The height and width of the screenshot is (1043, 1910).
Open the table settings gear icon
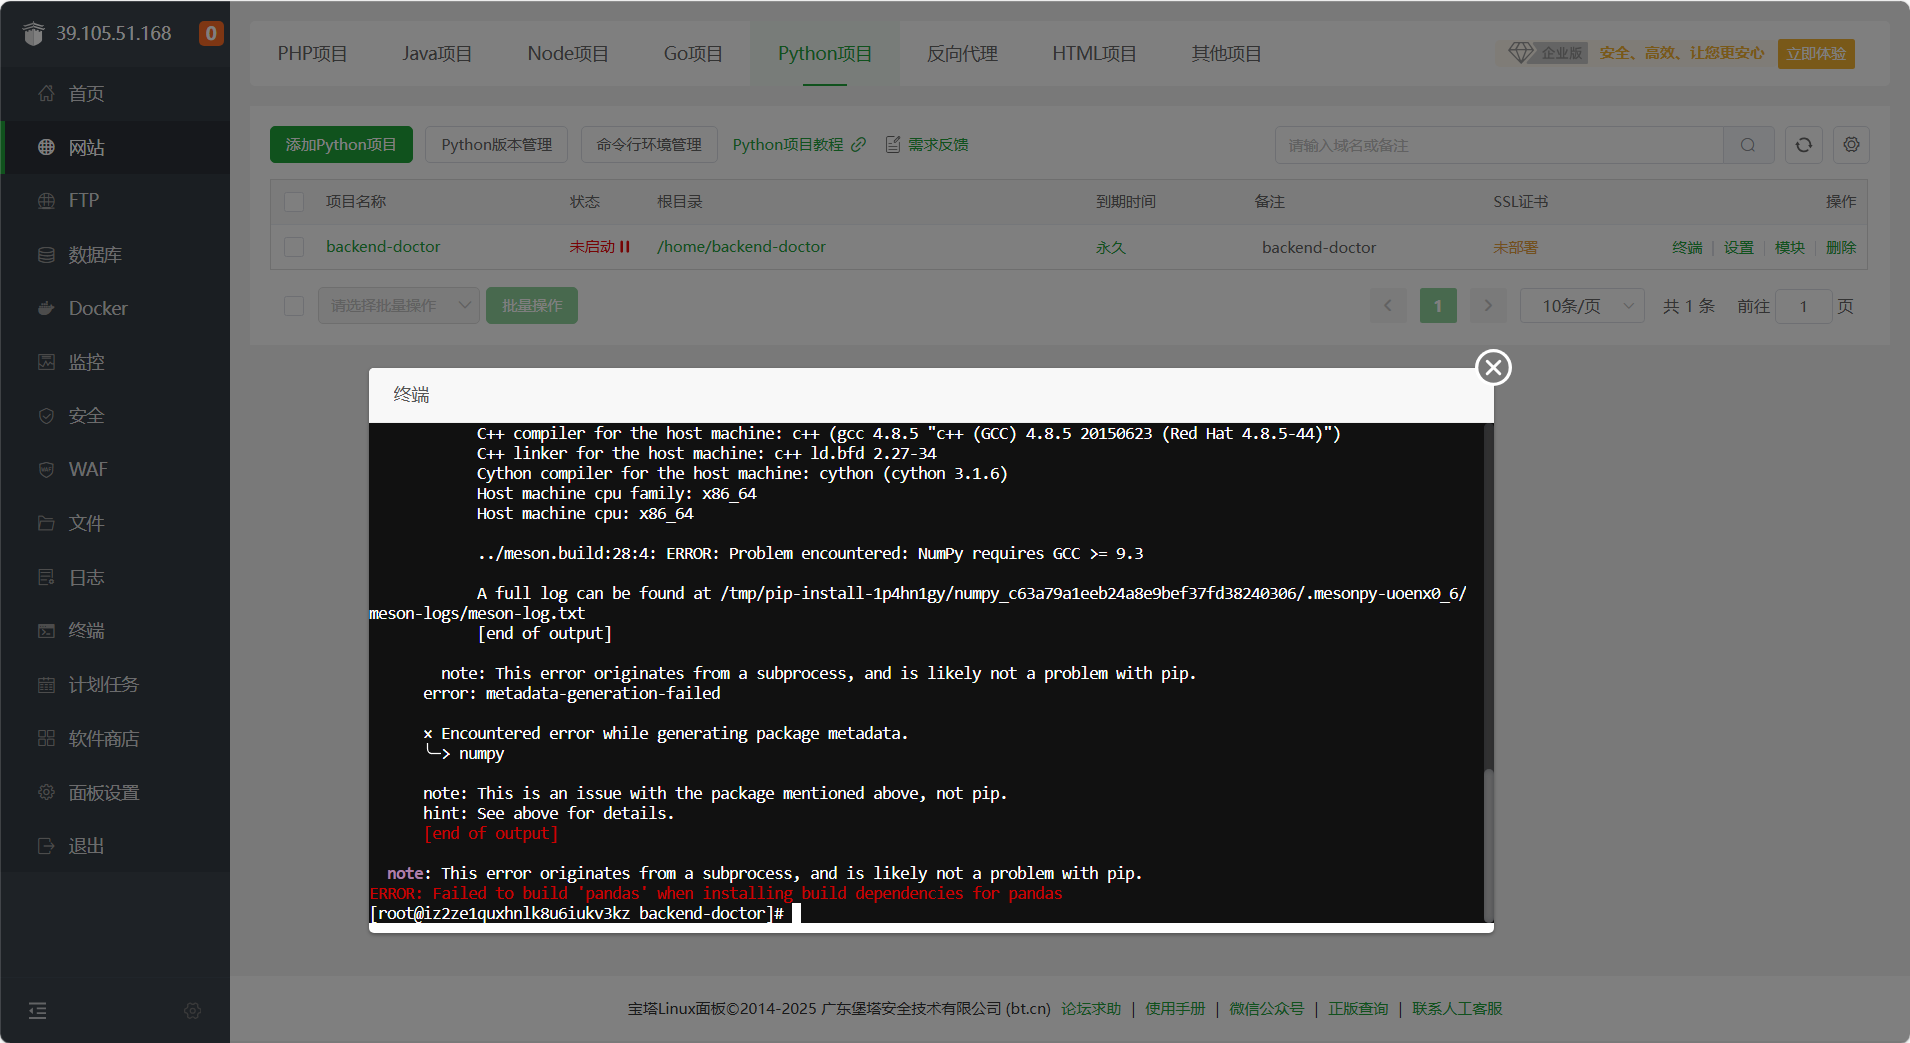pyautogui.click(x=1851, y=145)
